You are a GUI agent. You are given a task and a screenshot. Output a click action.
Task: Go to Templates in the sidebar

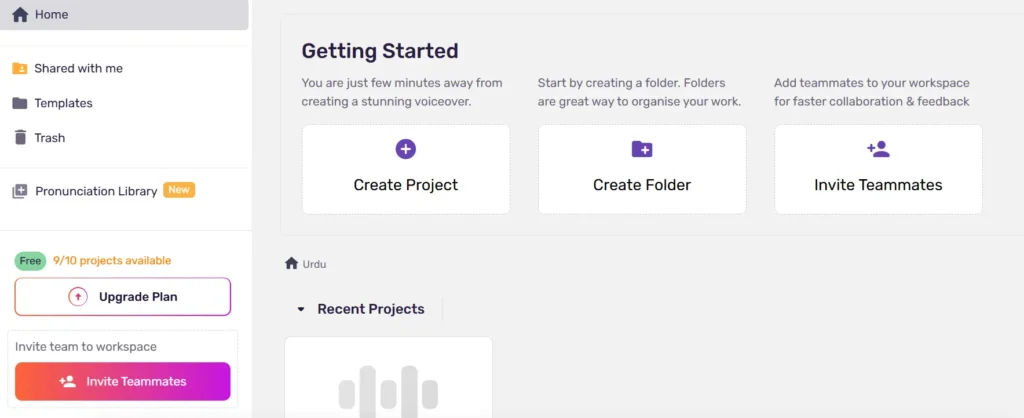[63, 103]
